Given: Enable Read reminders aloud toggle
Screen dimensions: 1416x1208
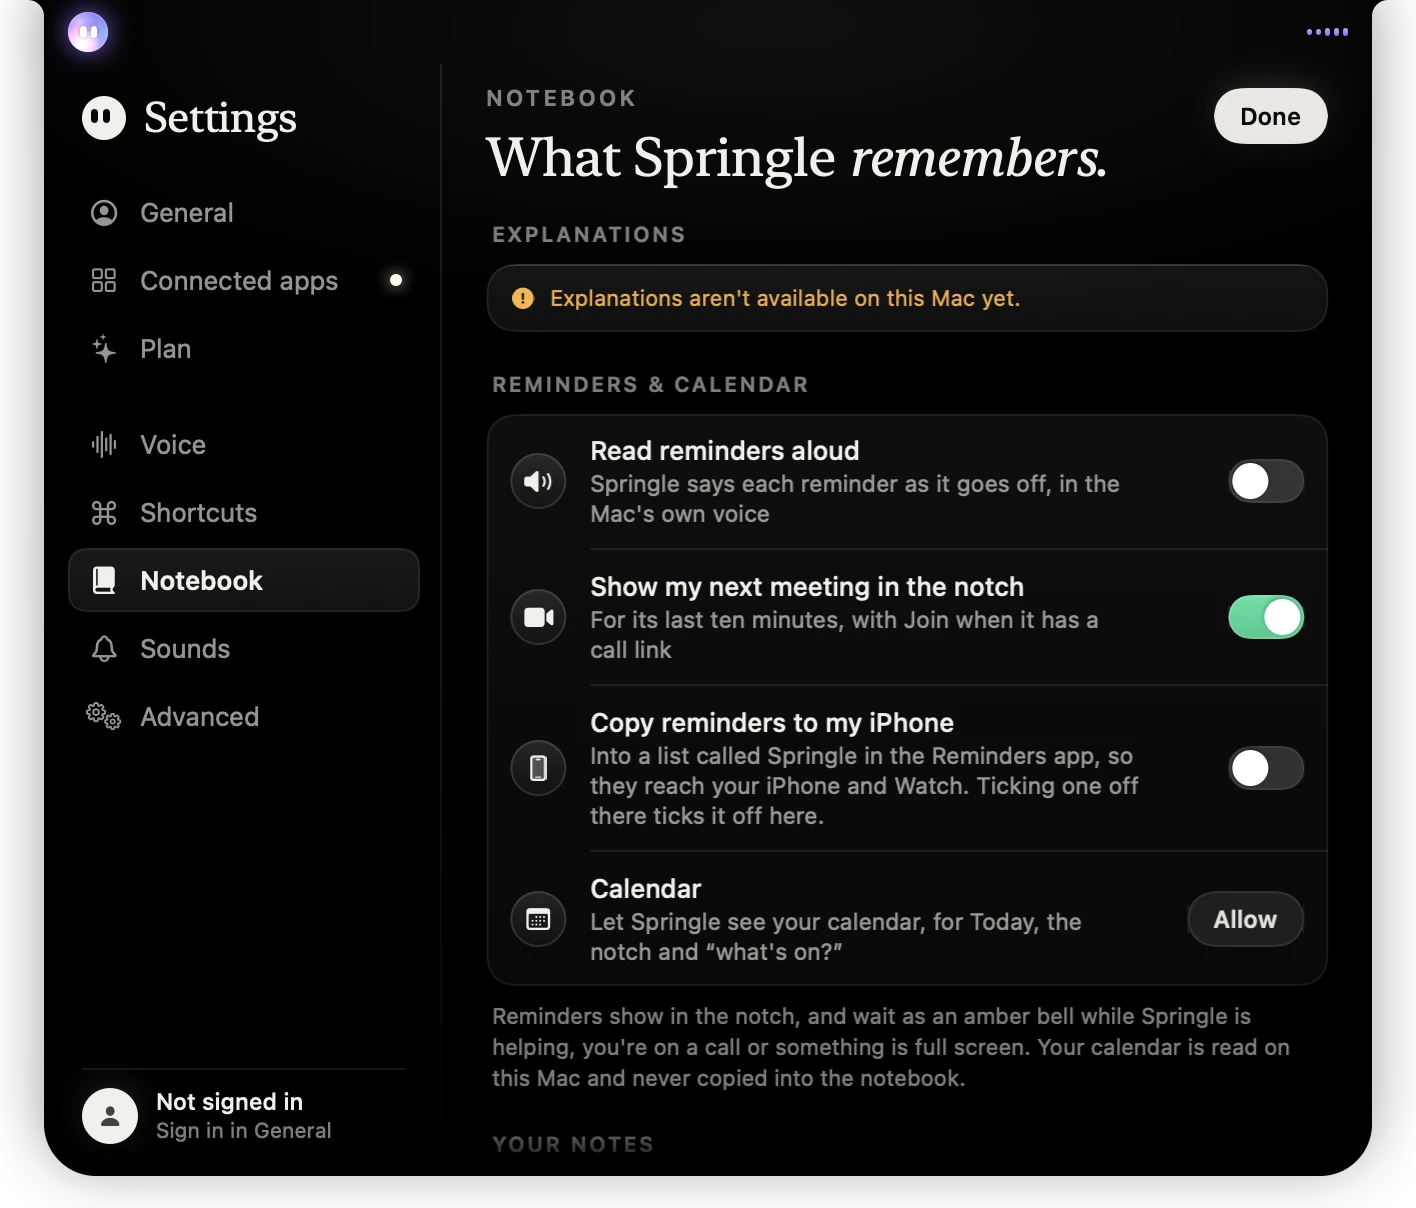Looking at the screenshot, I should pyautogui.click(x=1266, y=482).
